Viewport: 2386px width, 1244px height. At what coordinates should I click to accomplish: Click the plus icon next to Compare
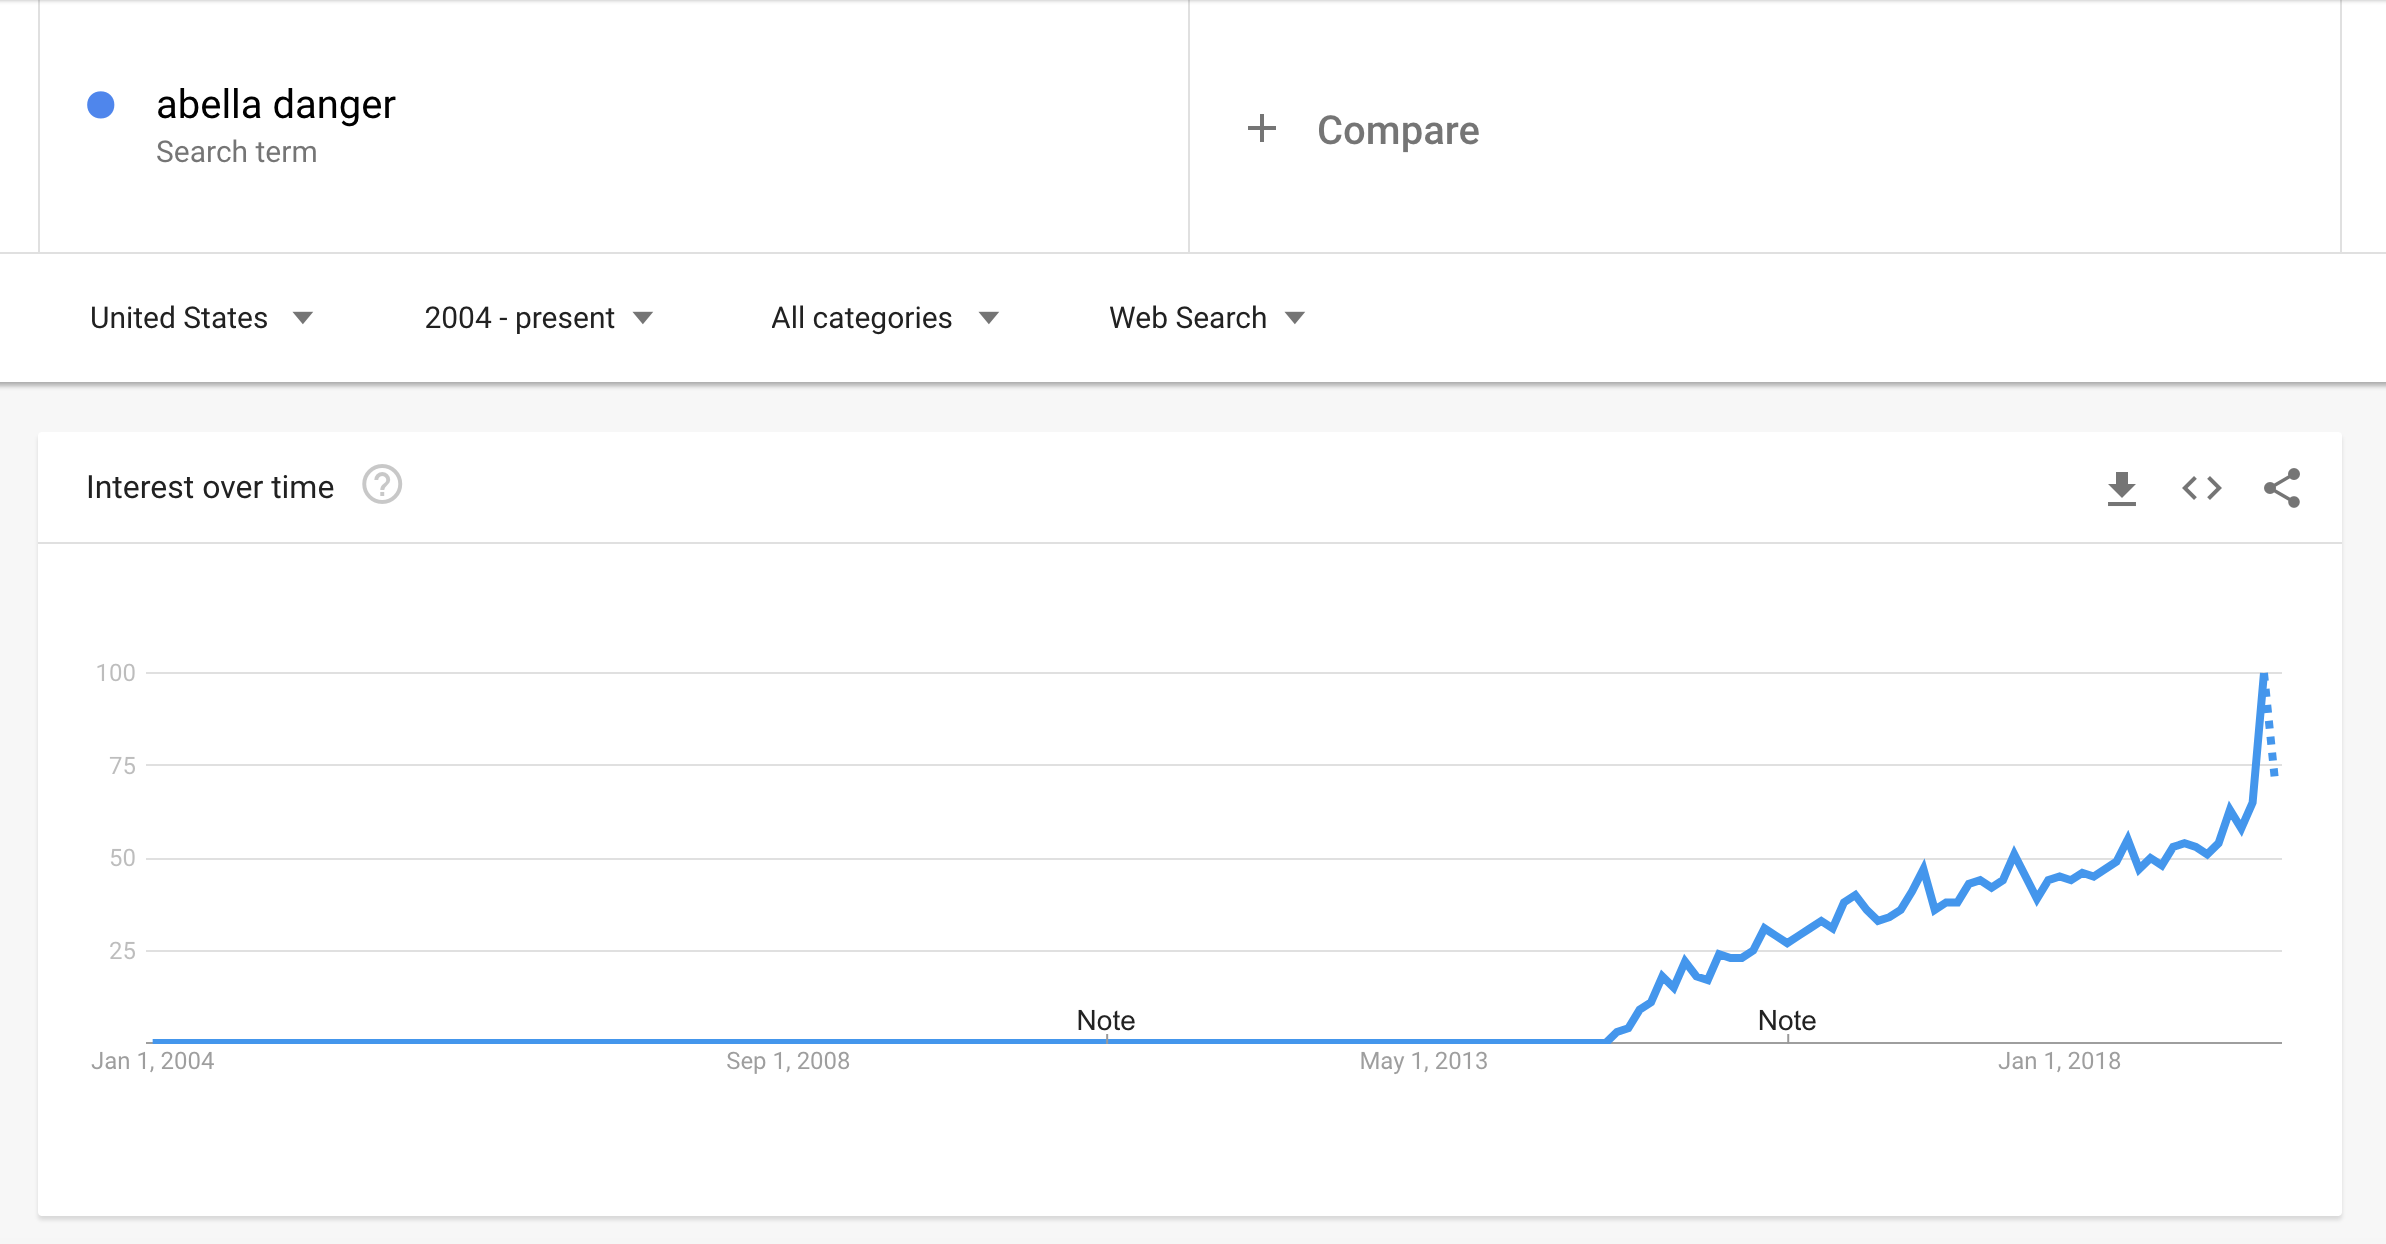pyautogui.click(x=1262, y=128)
